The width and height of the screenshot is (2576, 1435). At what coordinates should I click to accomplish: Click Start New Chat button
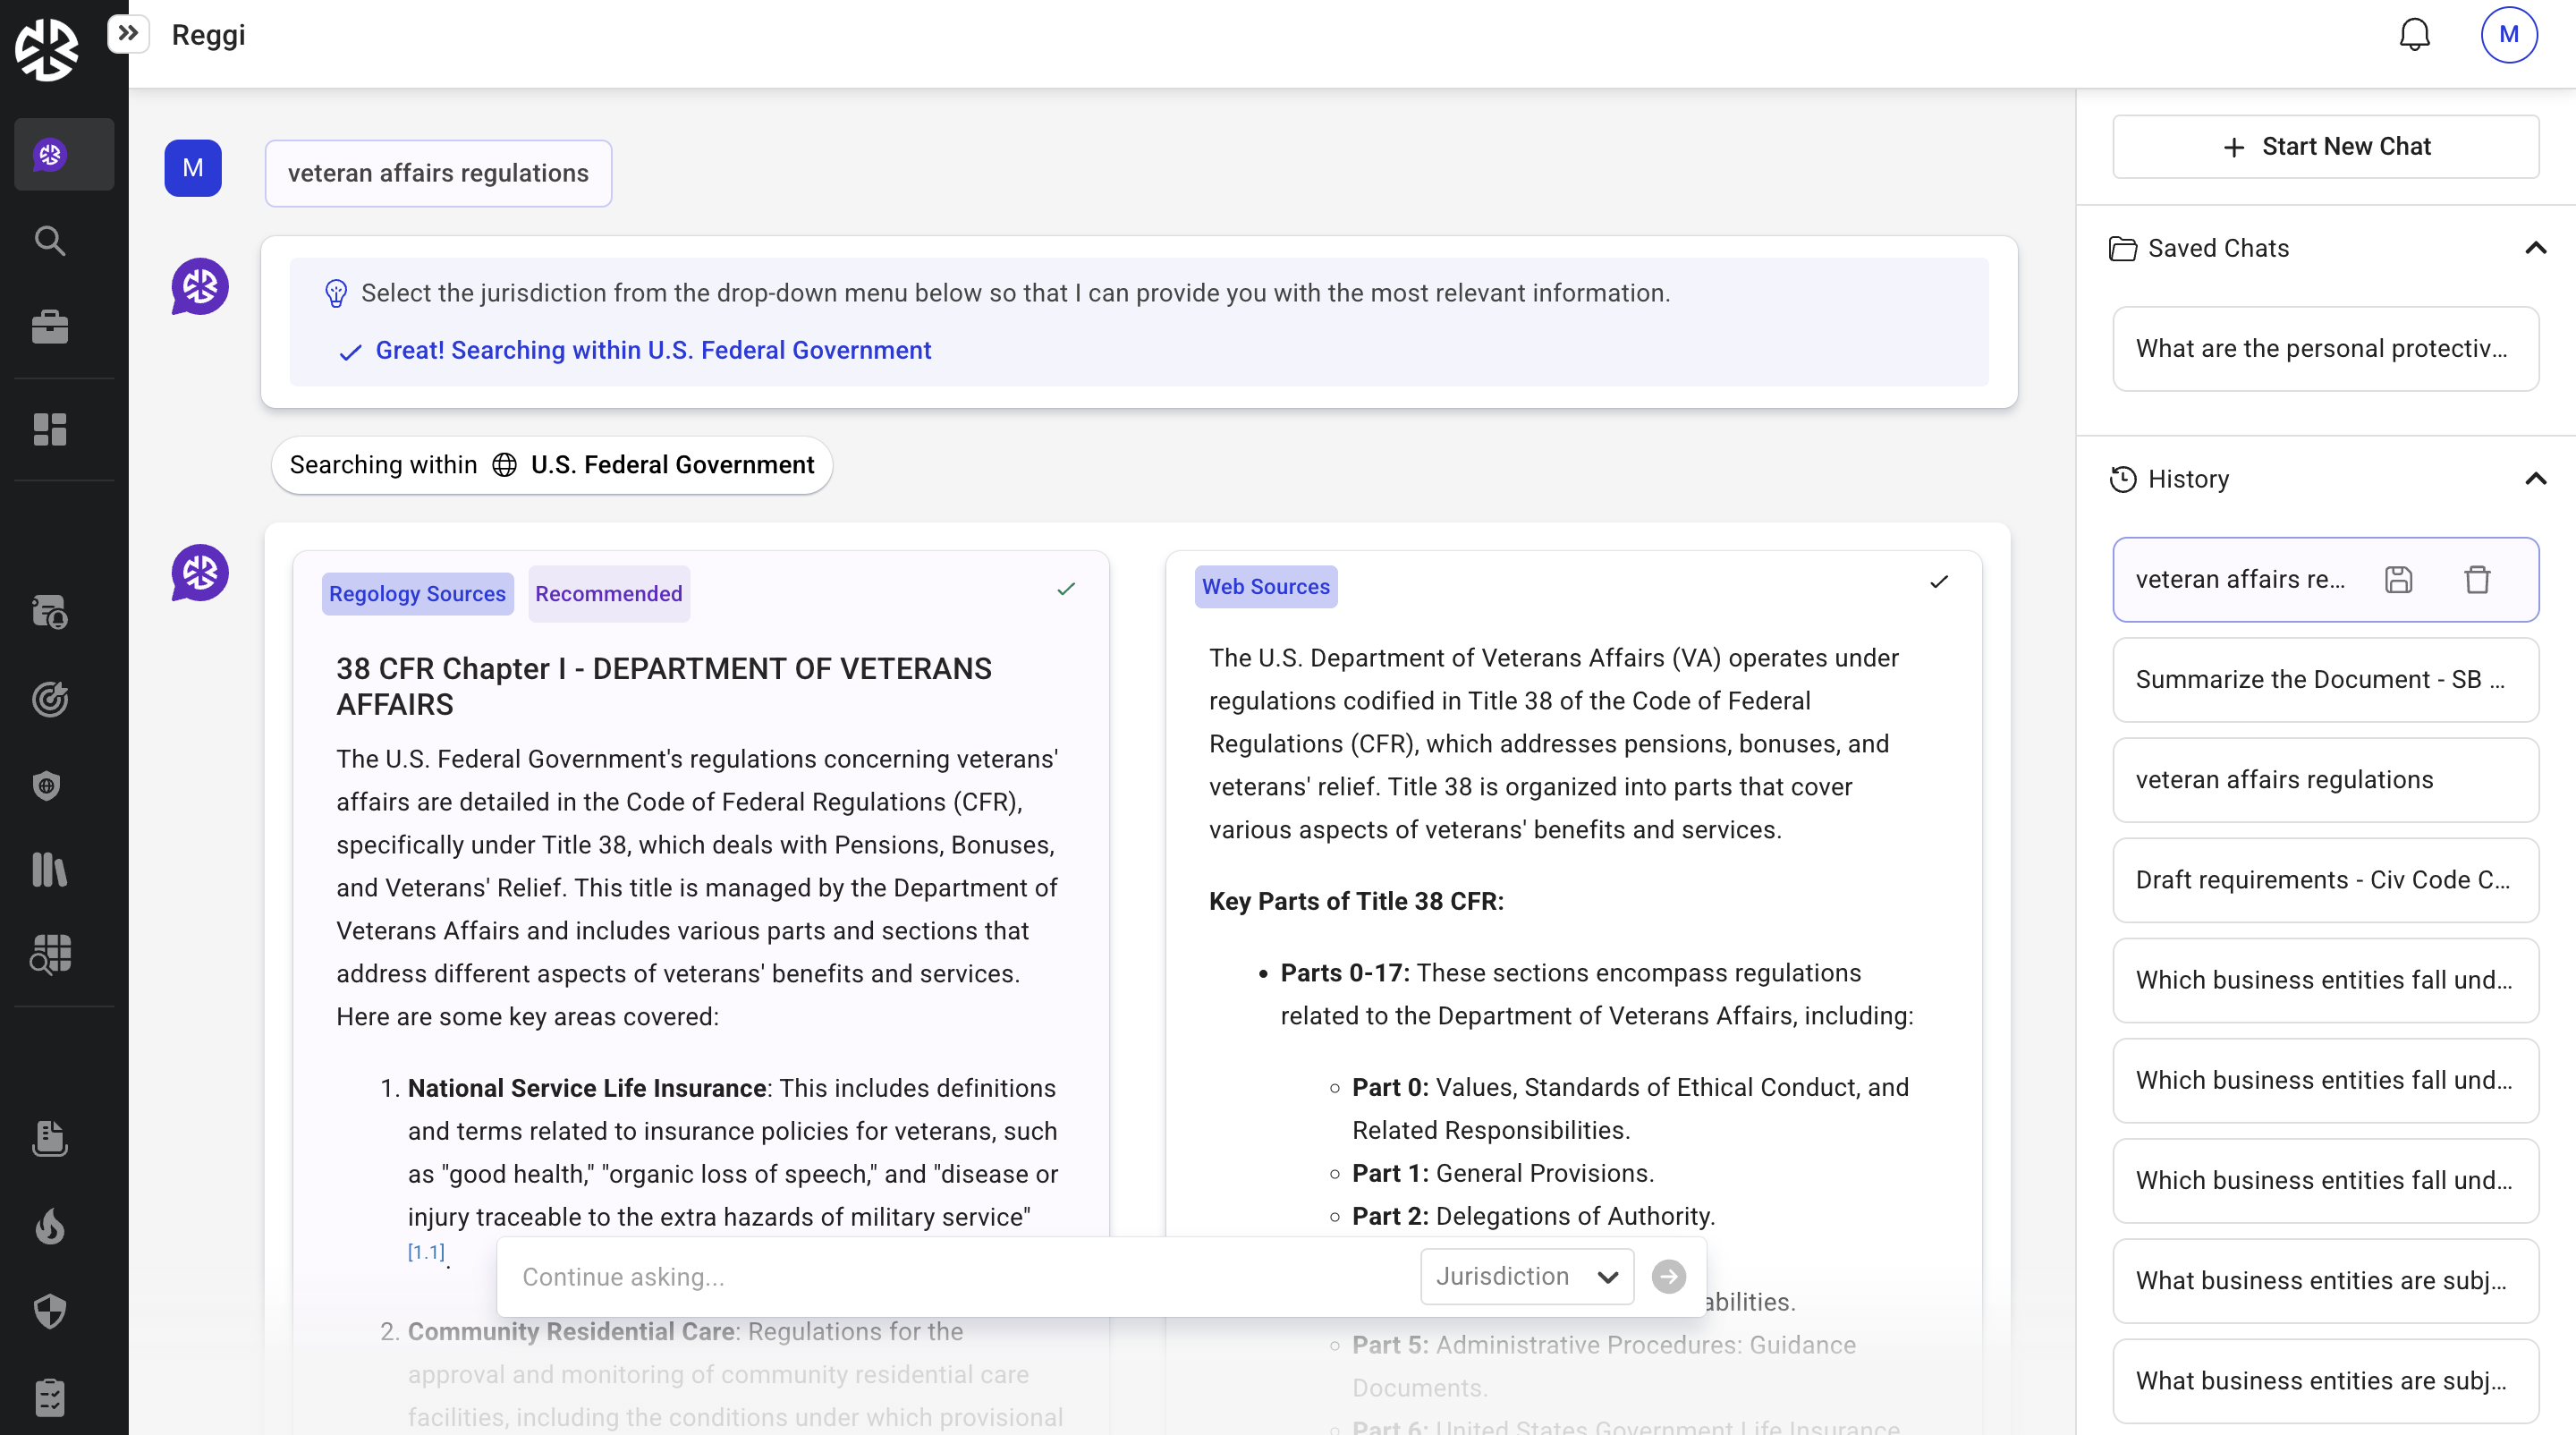[2325, 147]
